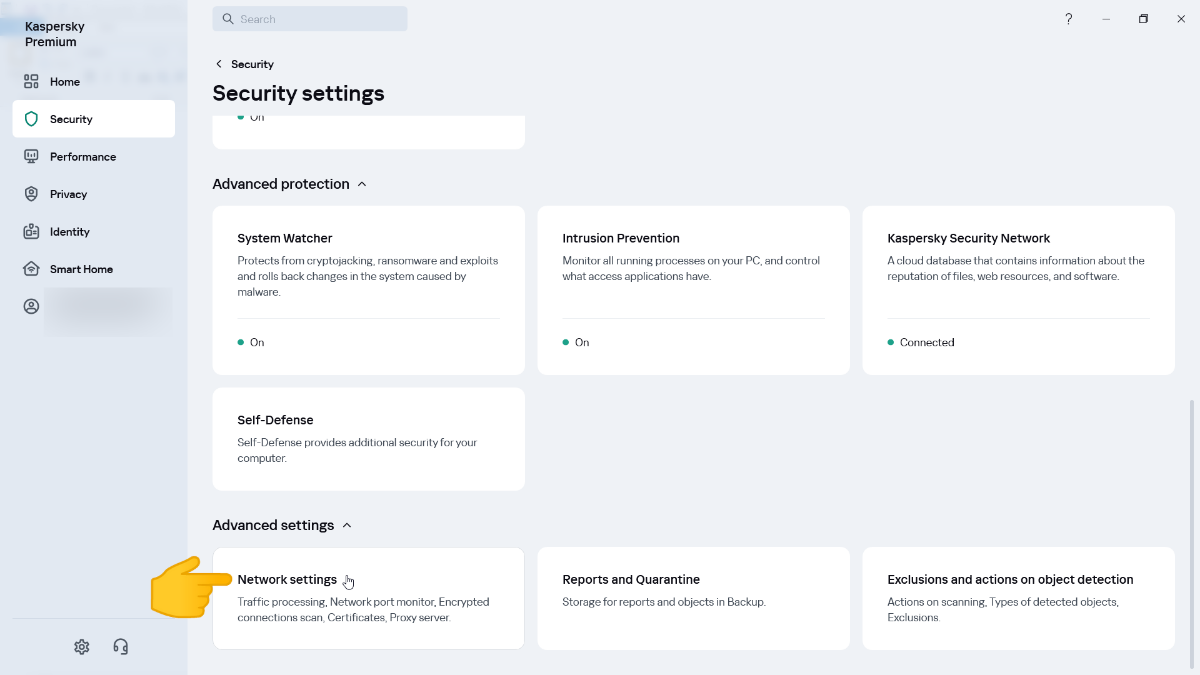The width and height of the screenshot is (1200, 675).
Task: Go to Privacy shield icon
Action: [31, 194]
